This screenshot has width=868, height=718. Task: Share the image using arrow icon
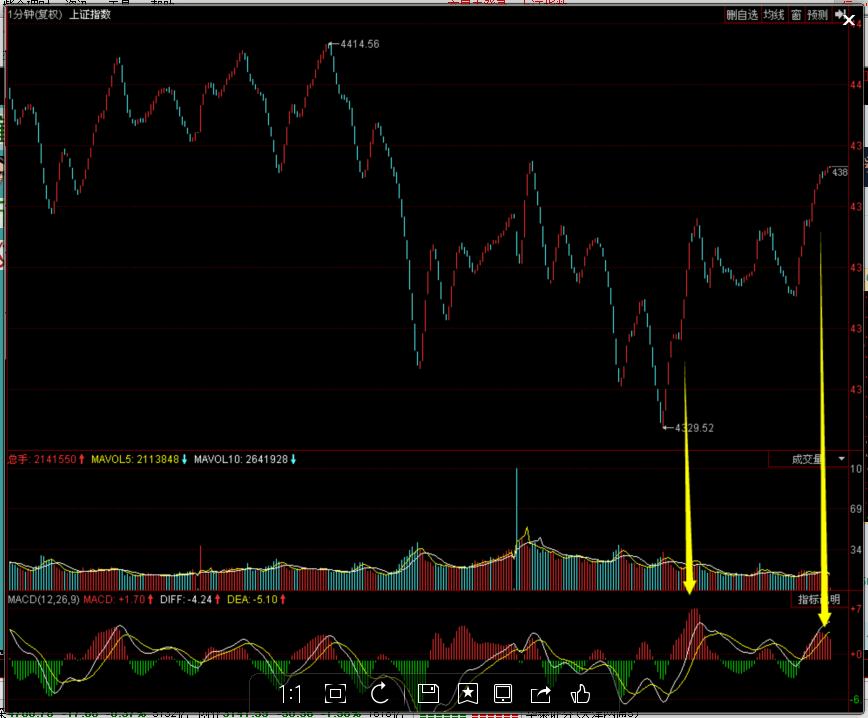tap(541, 694)
